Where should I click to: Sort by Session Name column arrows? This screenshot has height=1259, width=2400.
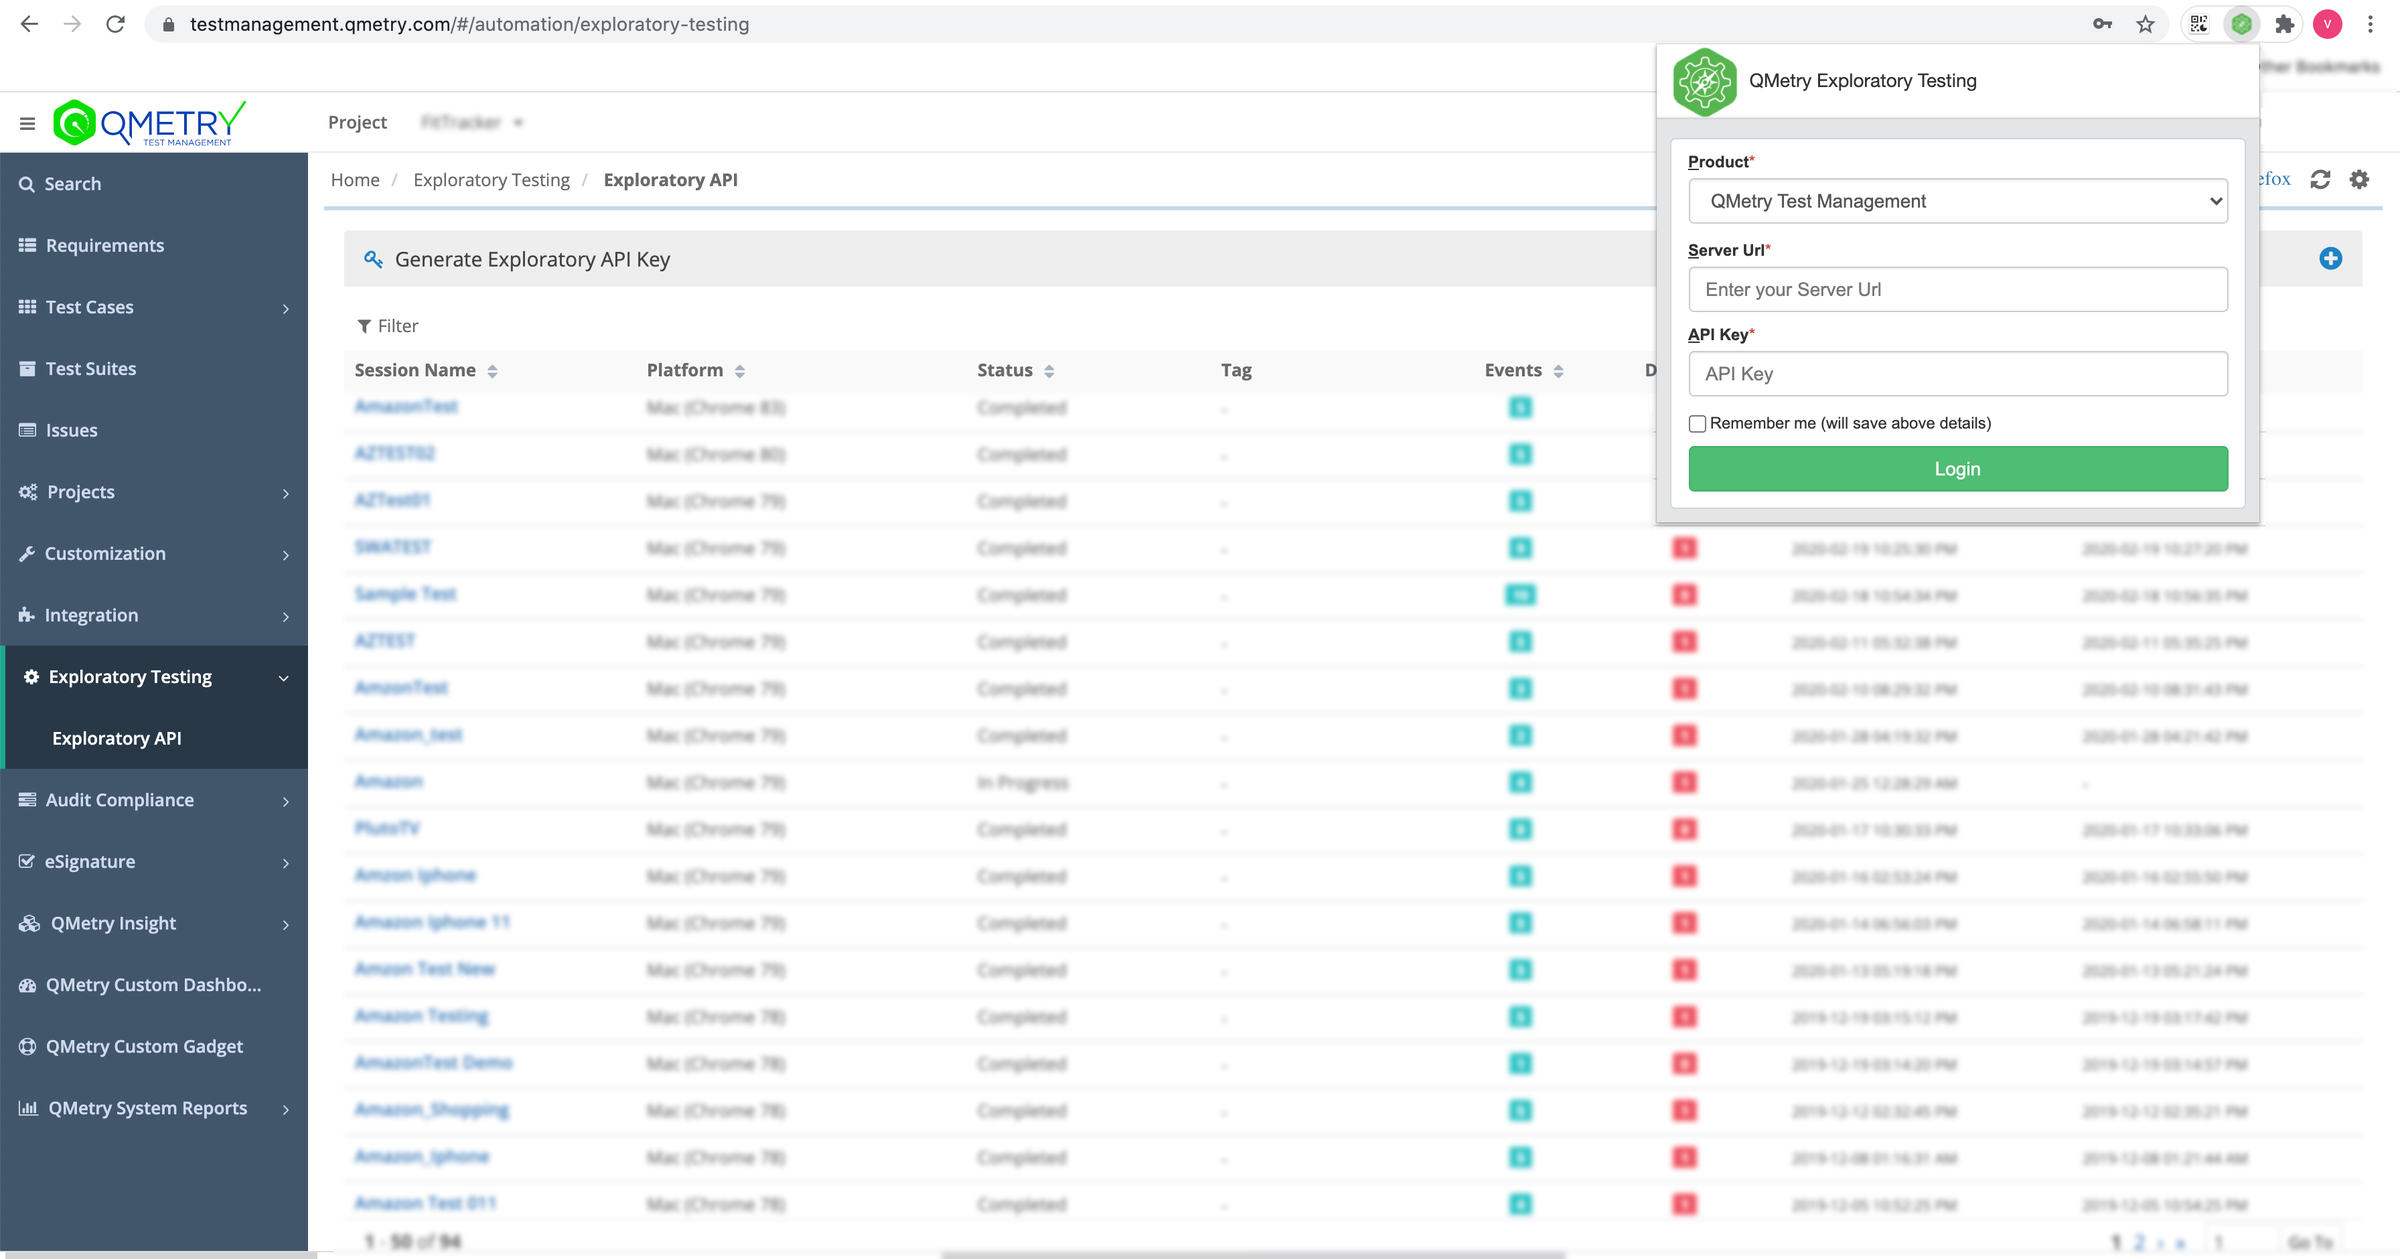492,371
